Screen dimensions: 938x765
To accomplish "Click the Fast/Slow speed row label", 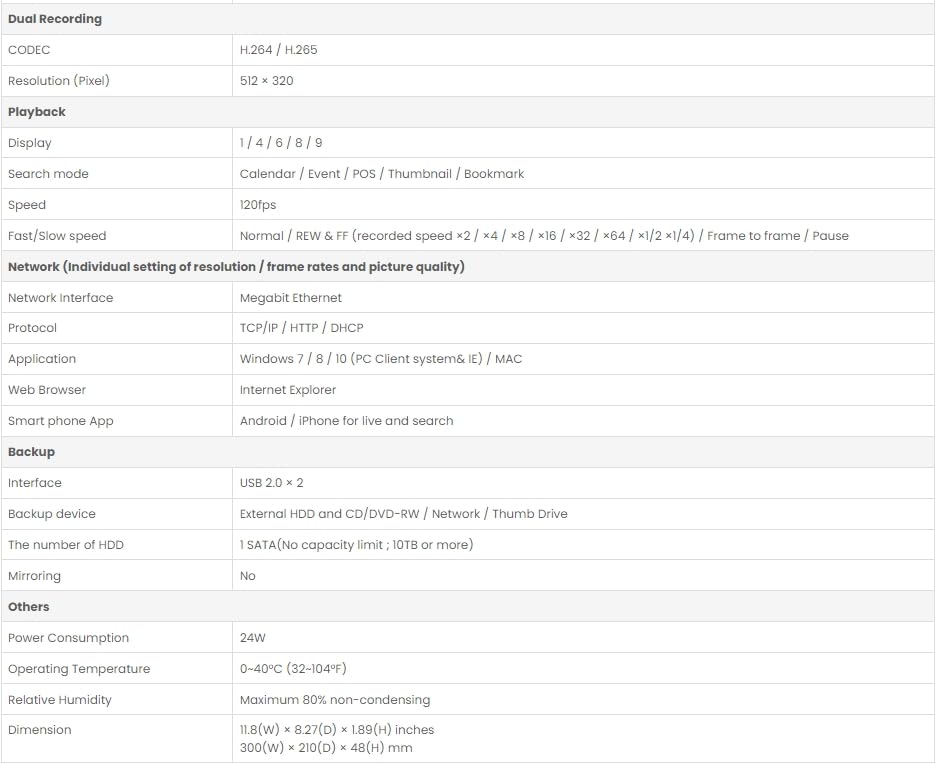I will pyautogui.click(x=57, y=236).
